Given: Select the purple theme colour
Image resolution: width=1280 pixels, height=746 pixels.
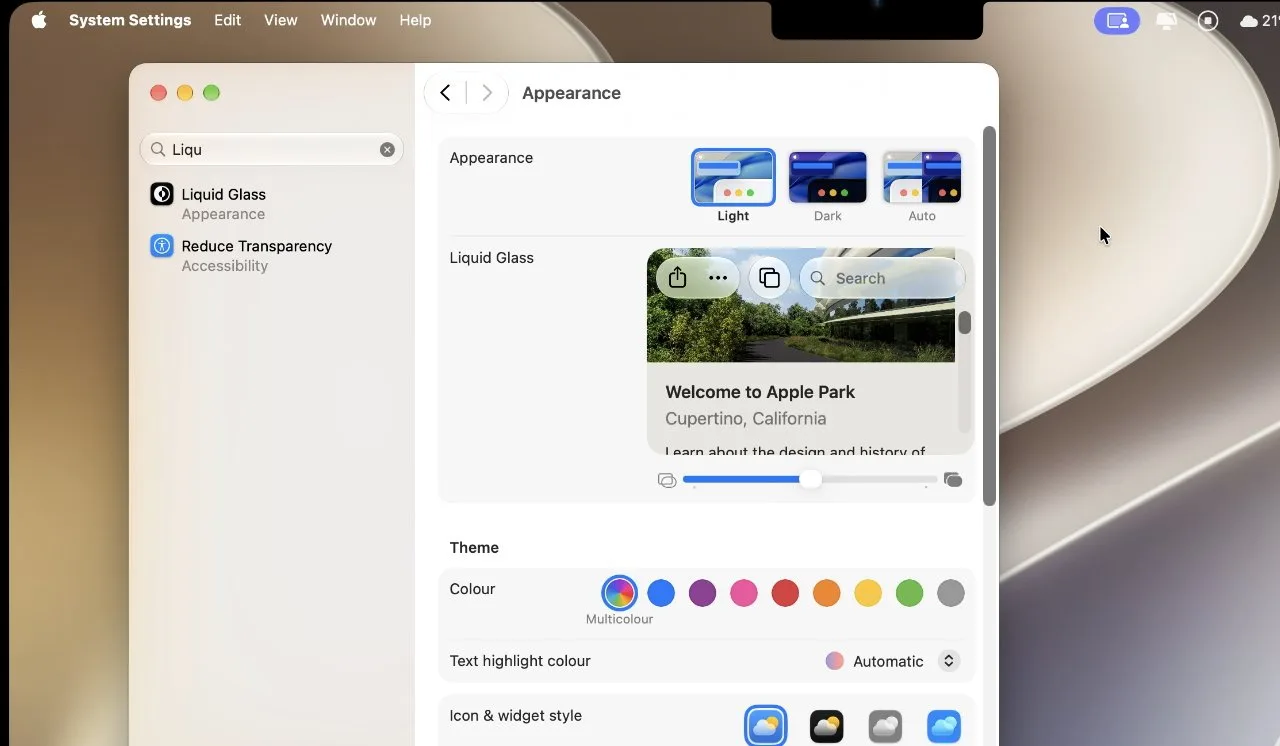Looking at the screenshot, I should 702,593.
